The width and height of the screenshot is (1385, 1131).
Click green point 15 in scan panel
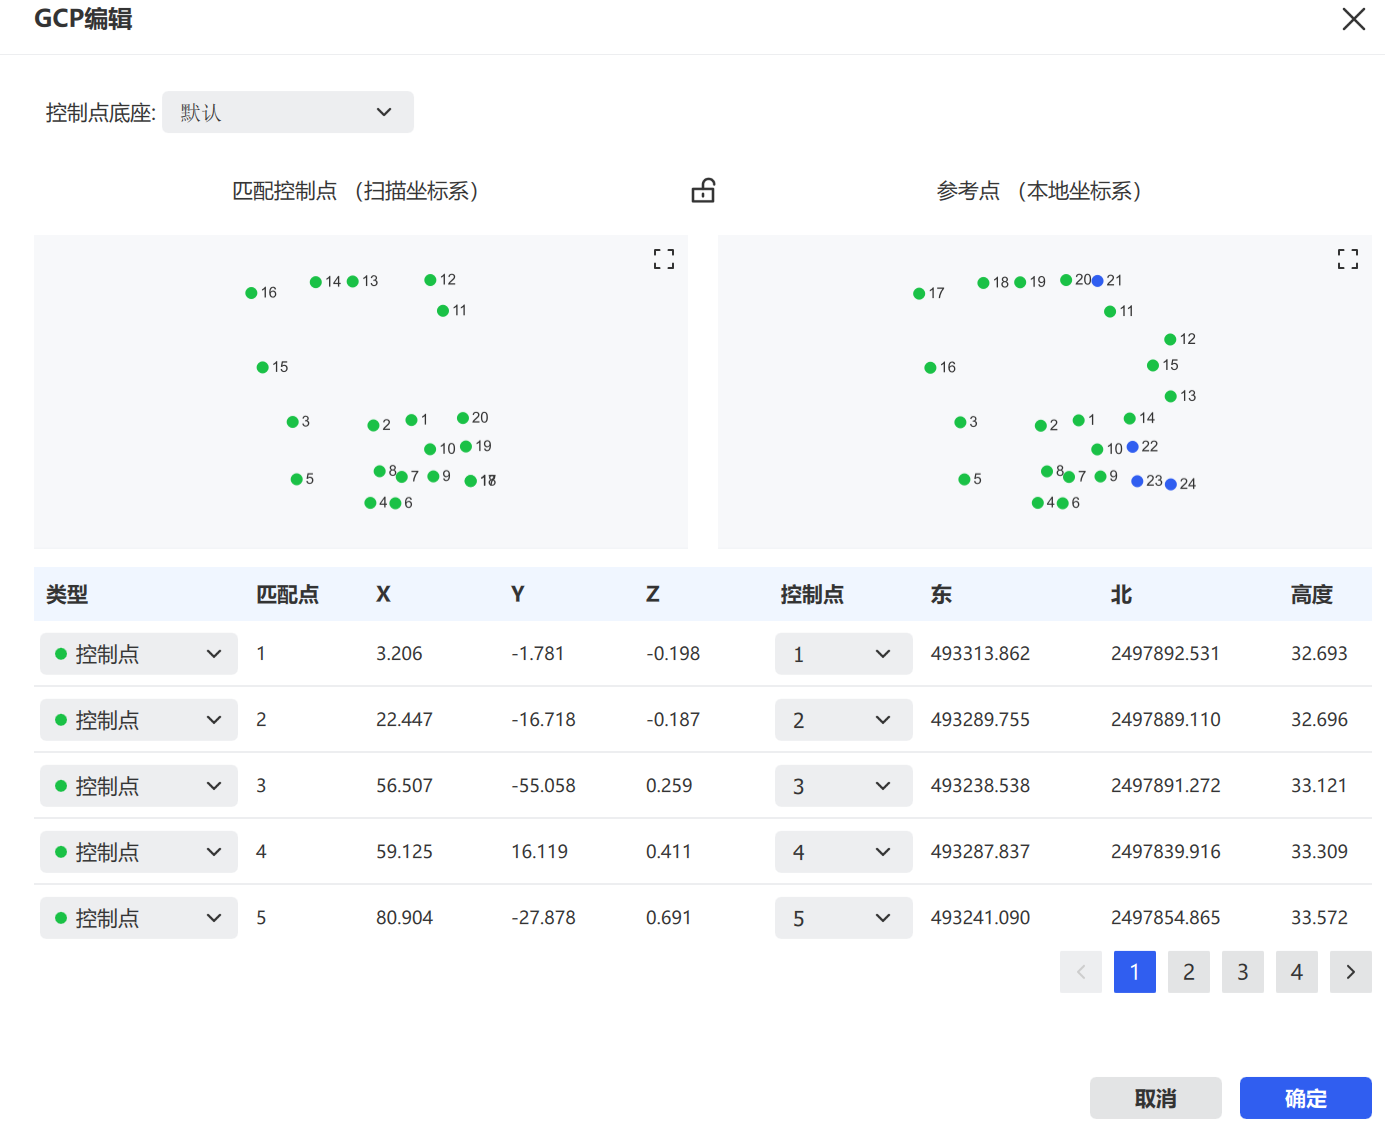pyautogui.click(x=262, y=368)
